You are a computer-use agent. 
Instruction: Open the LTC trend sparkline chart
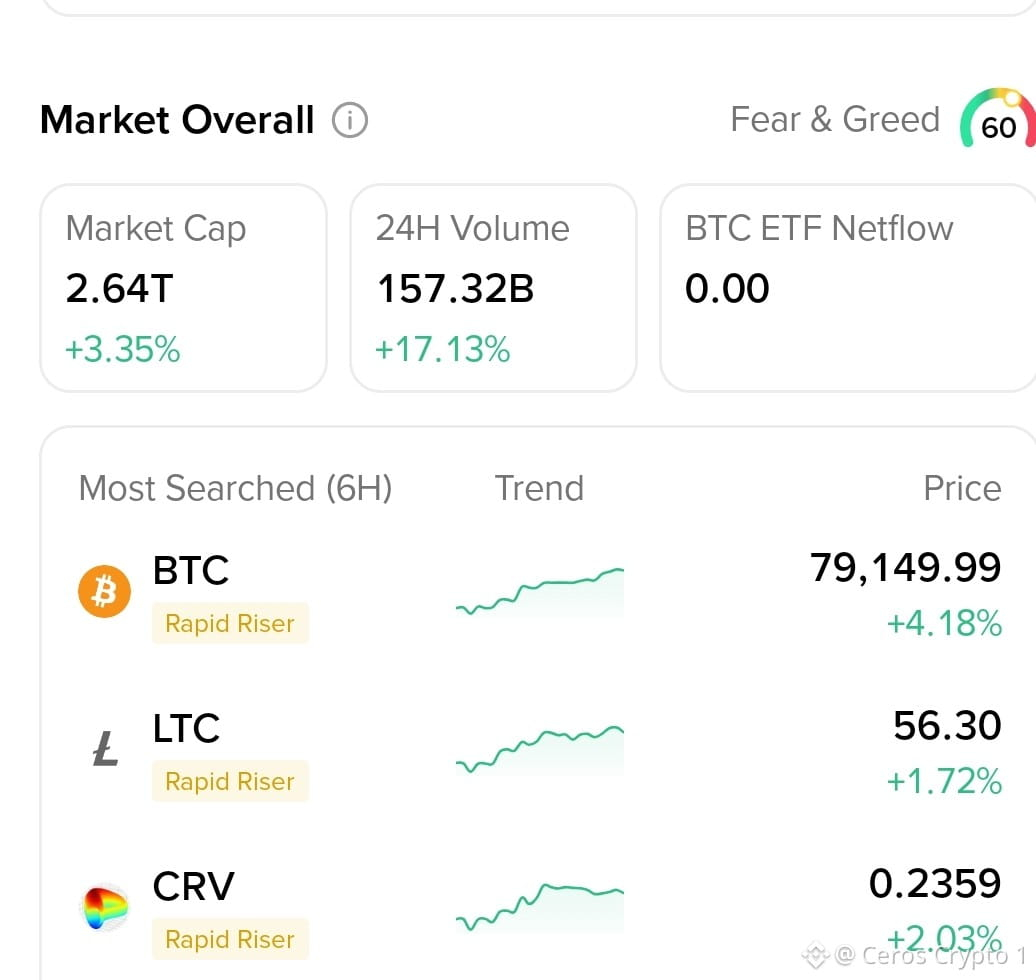tap(540, 749)
